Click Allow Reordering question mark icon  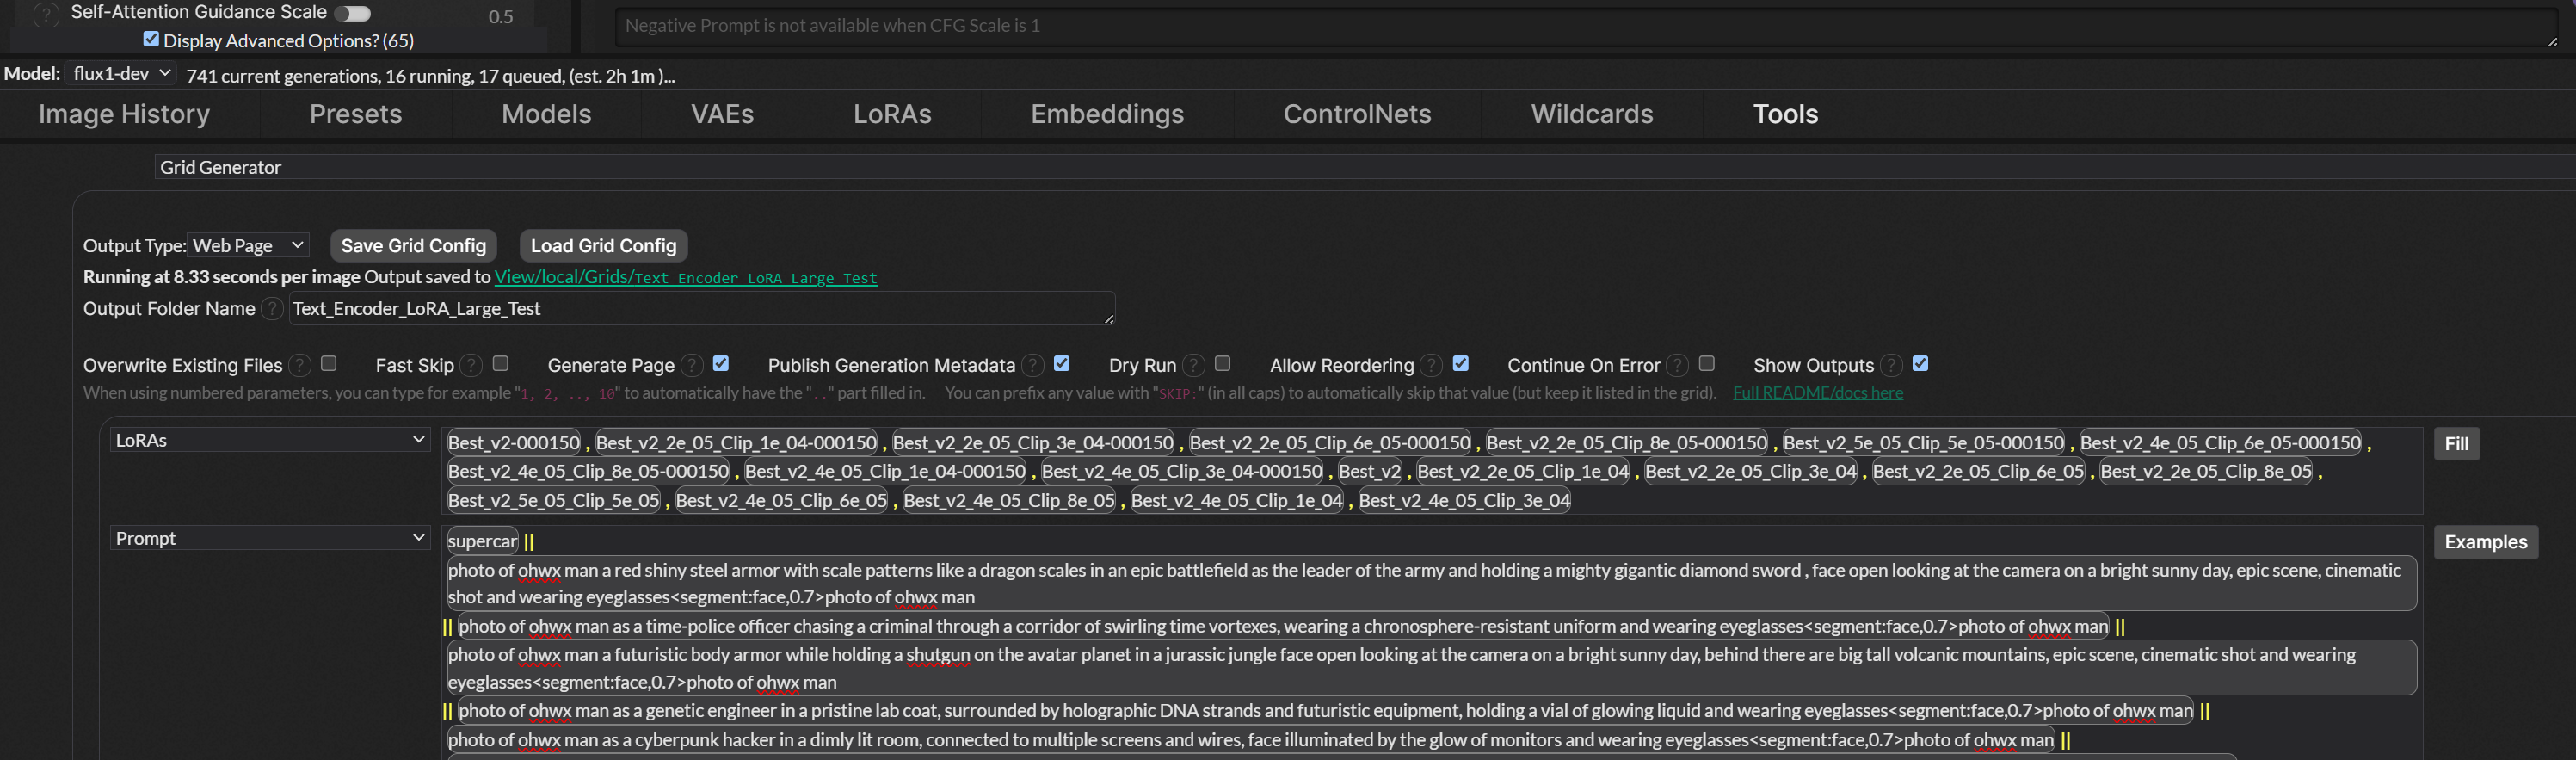coord(1432,366)
